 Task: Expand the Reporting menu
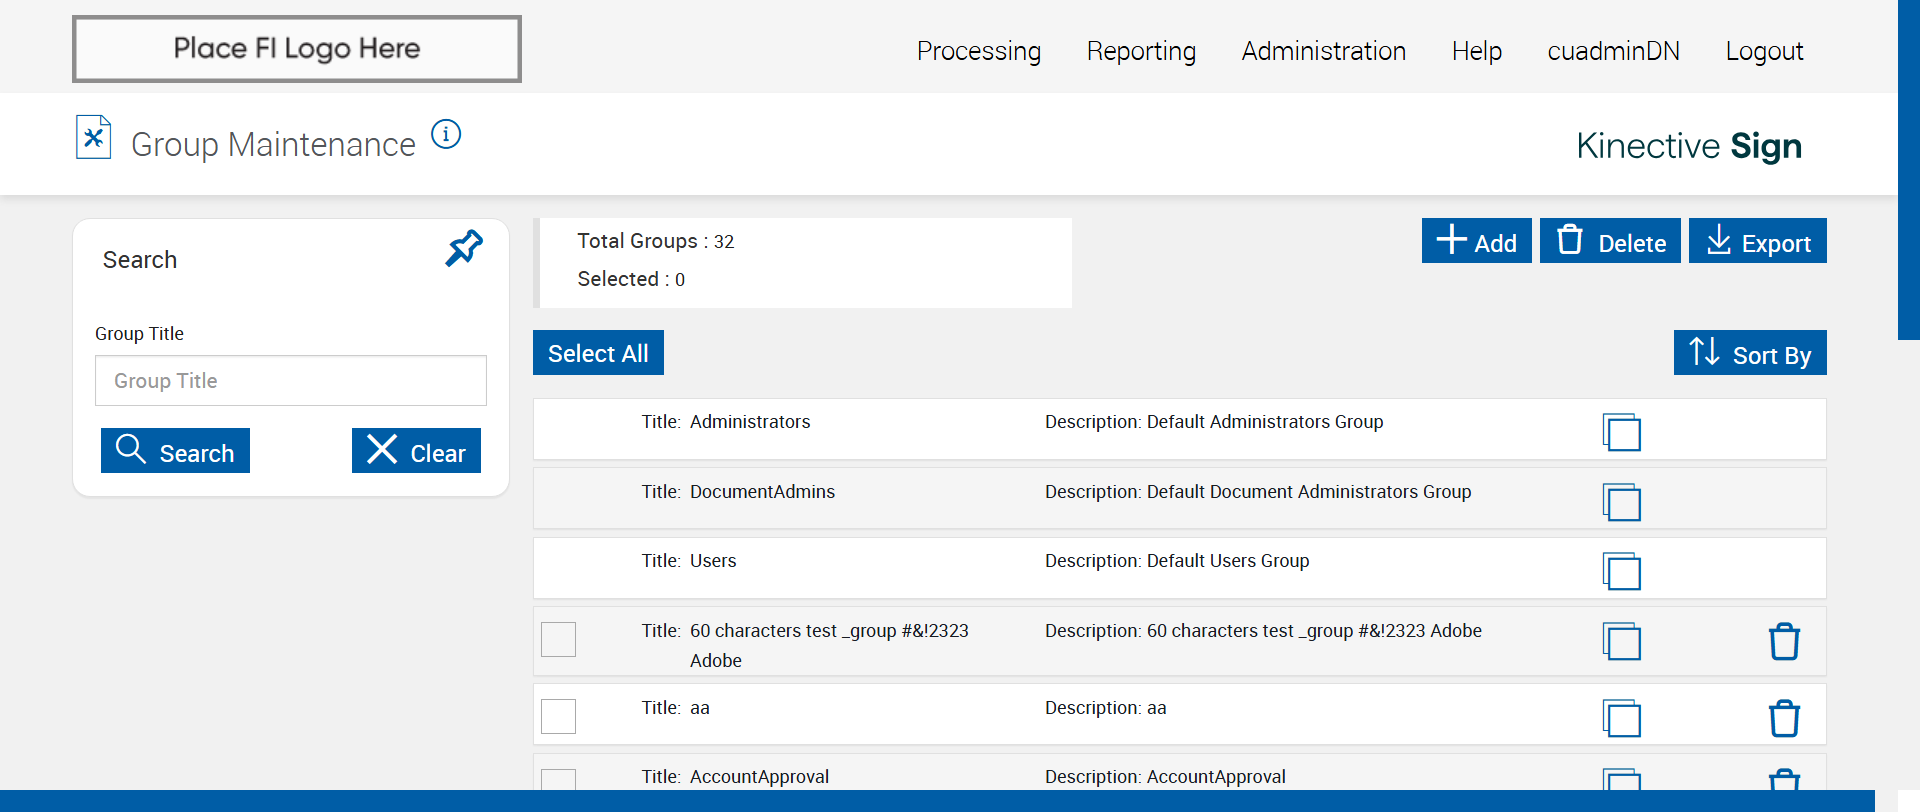[1141, 51]
